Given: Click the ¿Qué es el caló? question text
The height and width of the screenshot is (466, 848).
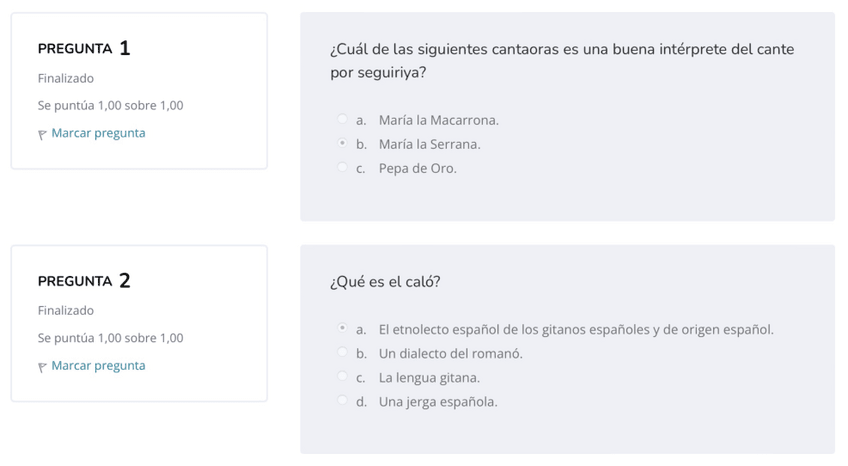Looking at the screenshot, I should point(385,282).
